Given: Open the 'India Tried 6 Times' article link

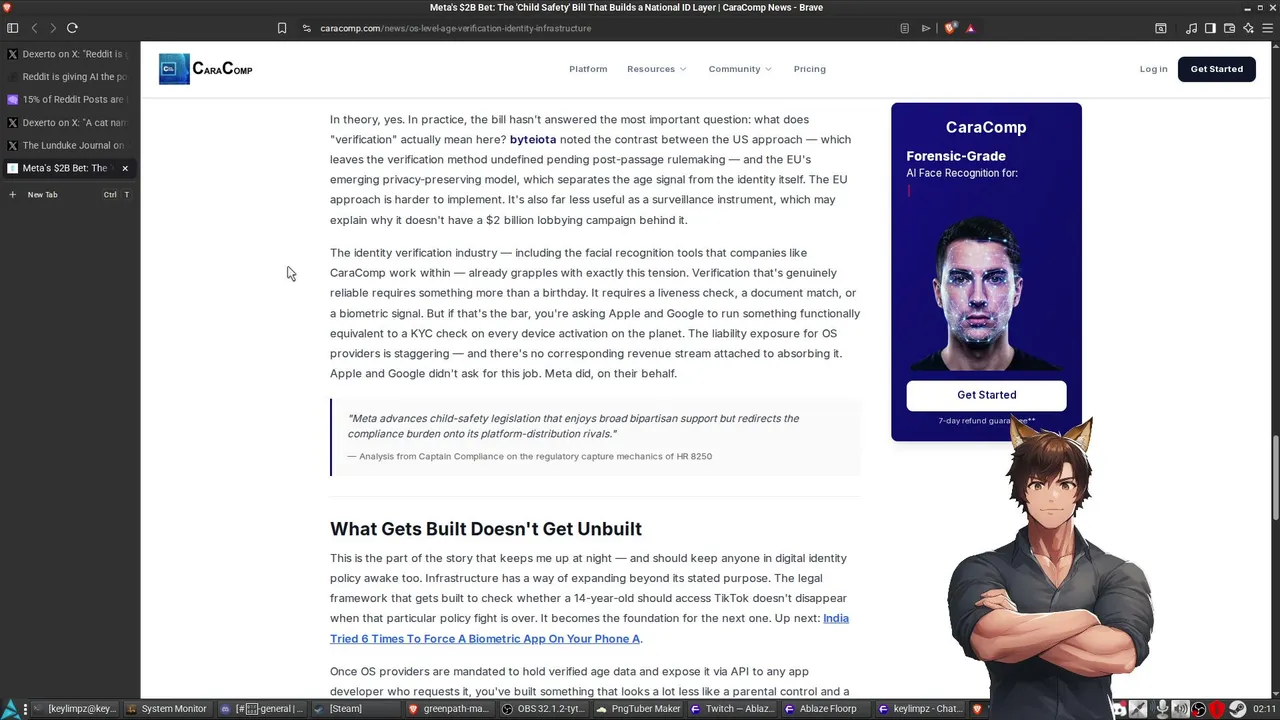Looking at the screenshot, I should [589, 629].
